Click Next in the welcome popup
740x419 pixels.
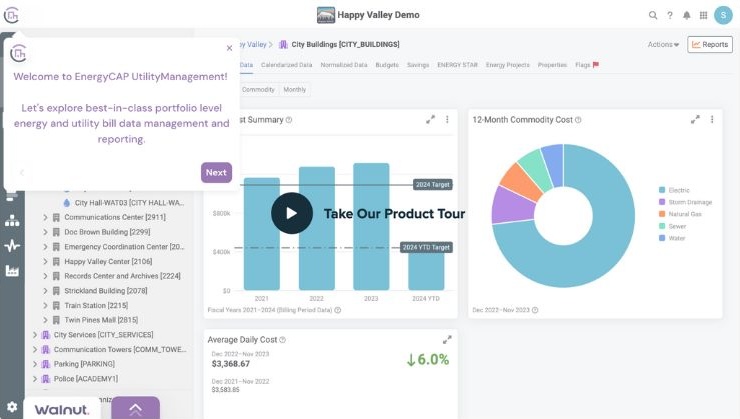(x=216, y=173)
